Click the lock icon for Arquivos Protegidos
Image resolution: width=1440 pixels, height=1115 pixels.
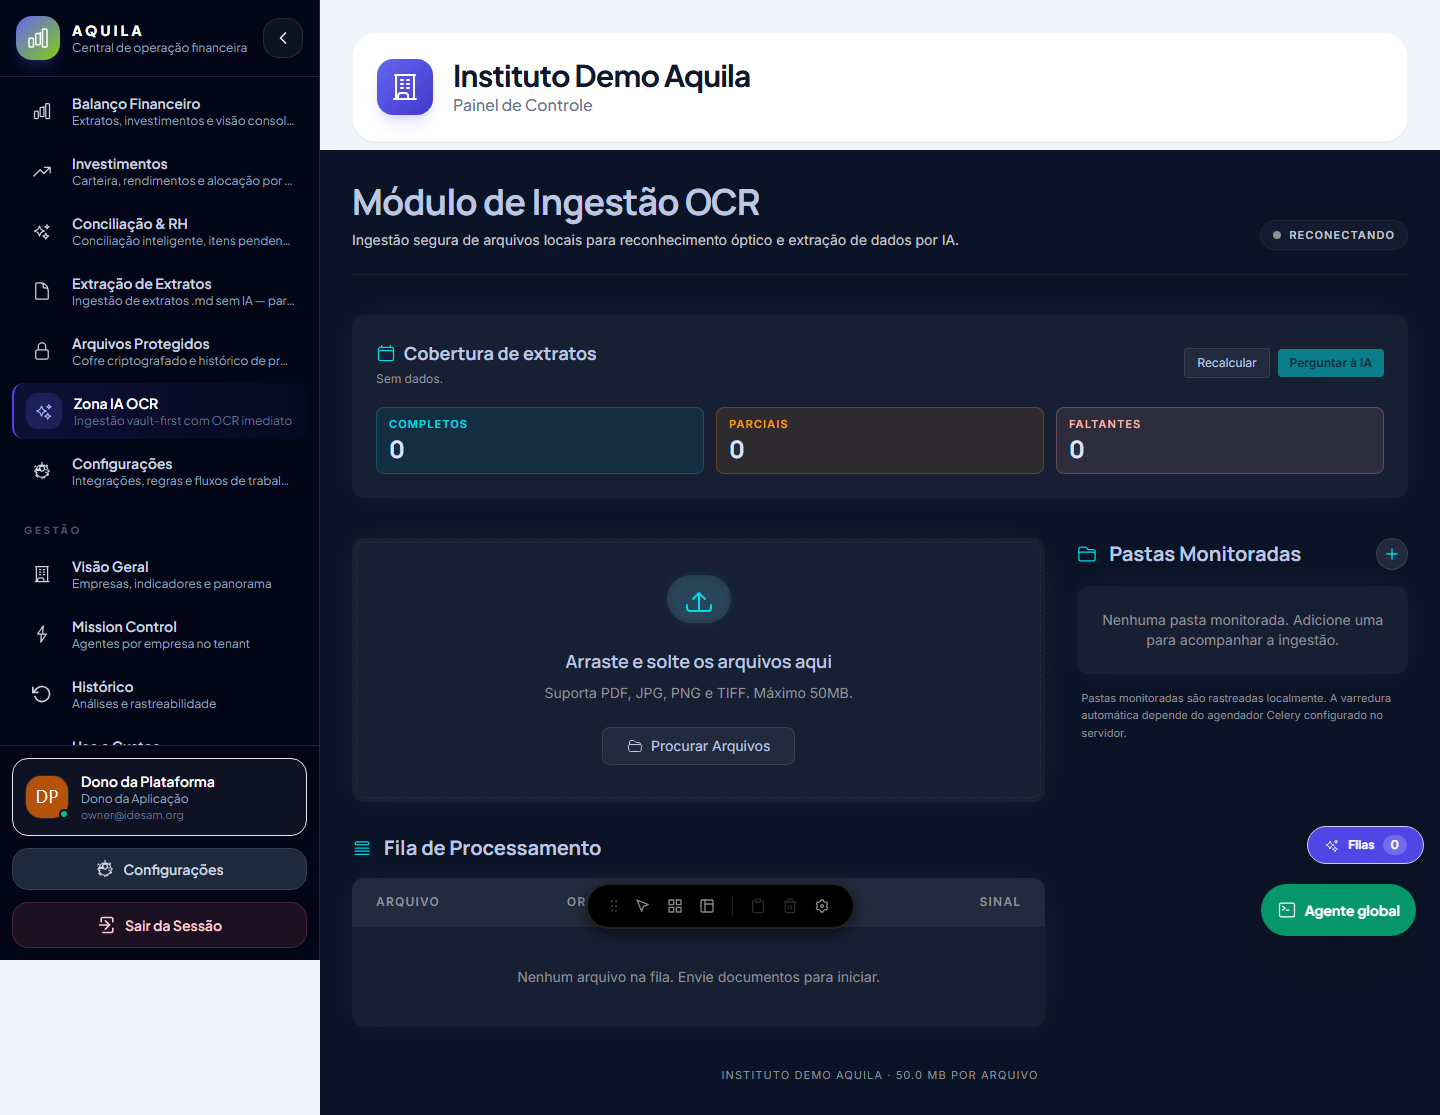coord(42,351)
